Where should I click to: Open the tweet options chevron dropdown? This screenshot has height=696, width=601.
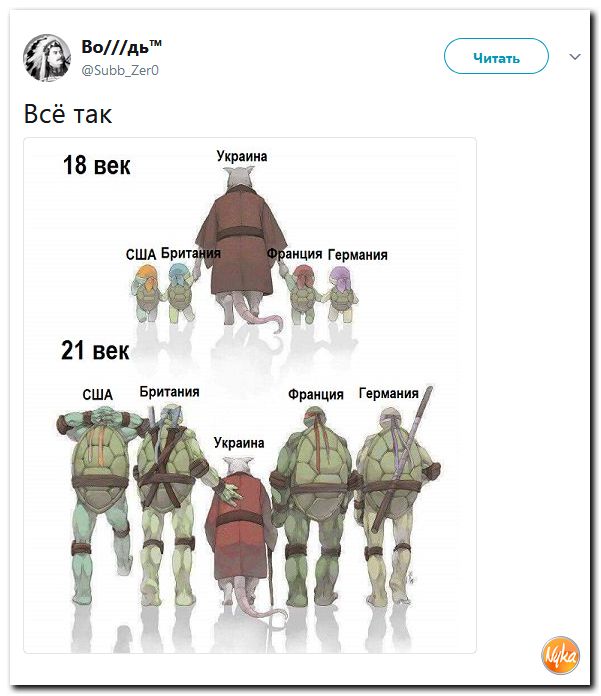click(x=575, y=57)
